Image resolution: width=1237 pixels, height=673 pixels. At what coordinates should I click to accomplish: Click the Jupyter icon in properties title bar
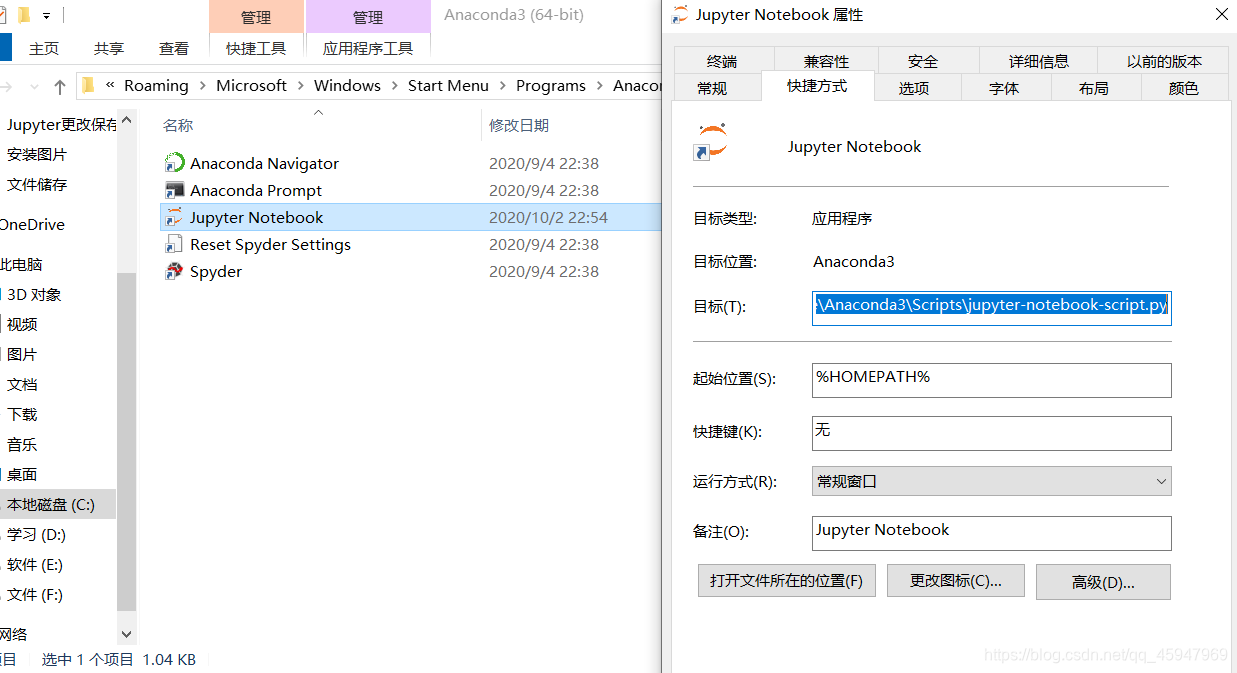tap(680, 14)
